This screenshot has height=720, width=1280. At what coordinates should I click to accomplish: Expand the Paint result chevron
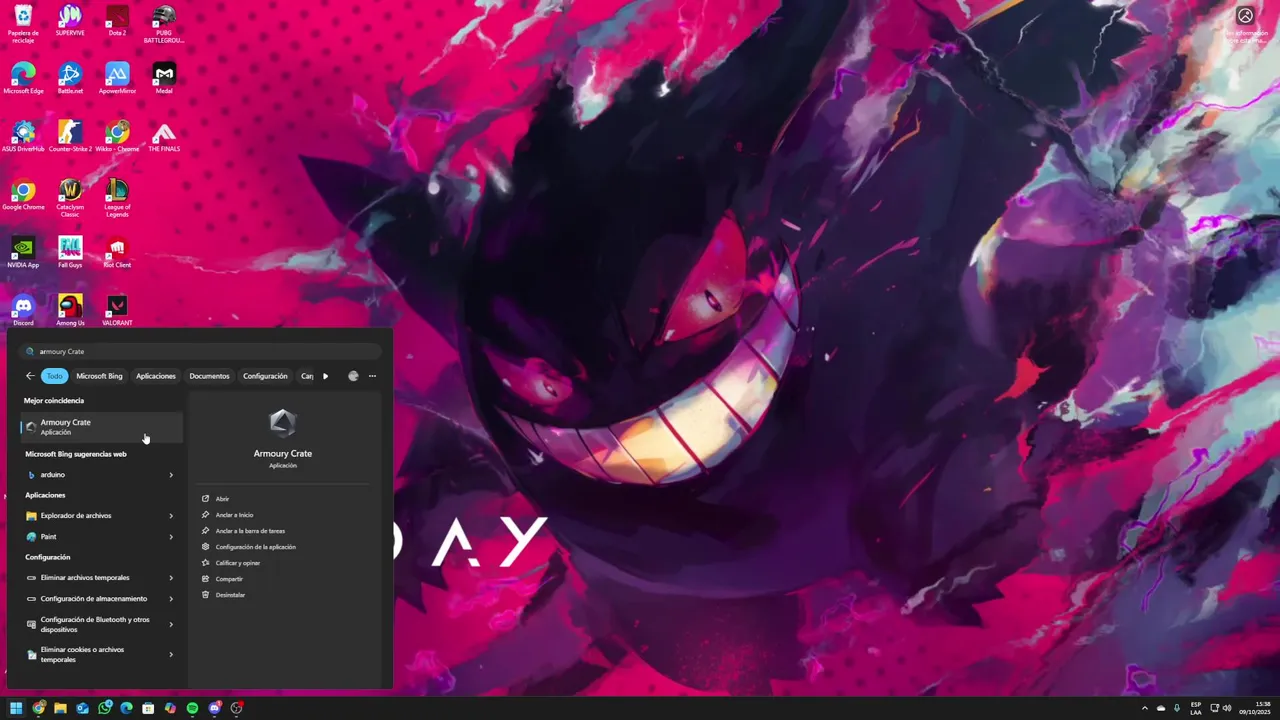(x=171, y=537)
